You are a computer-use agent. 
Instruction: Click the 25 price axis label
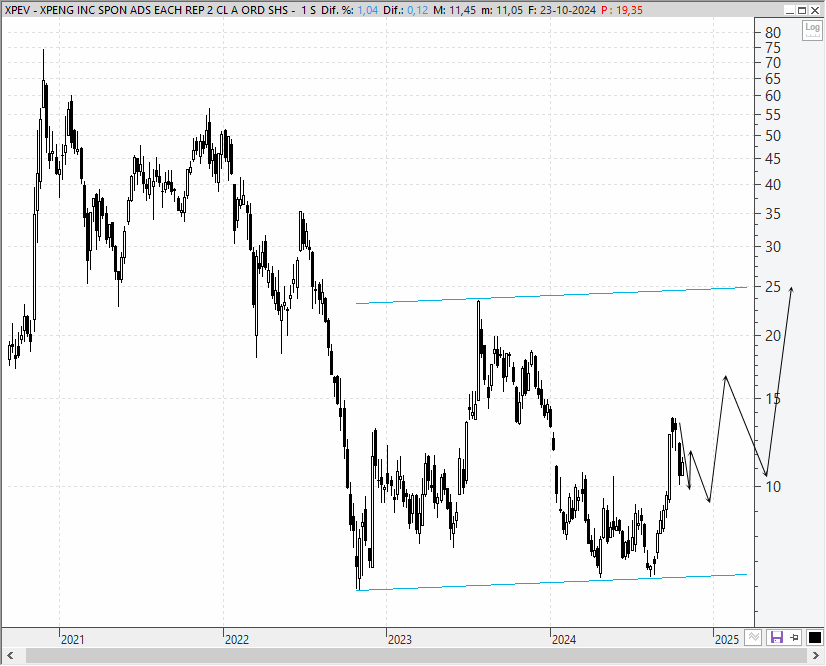click(773, 287)
